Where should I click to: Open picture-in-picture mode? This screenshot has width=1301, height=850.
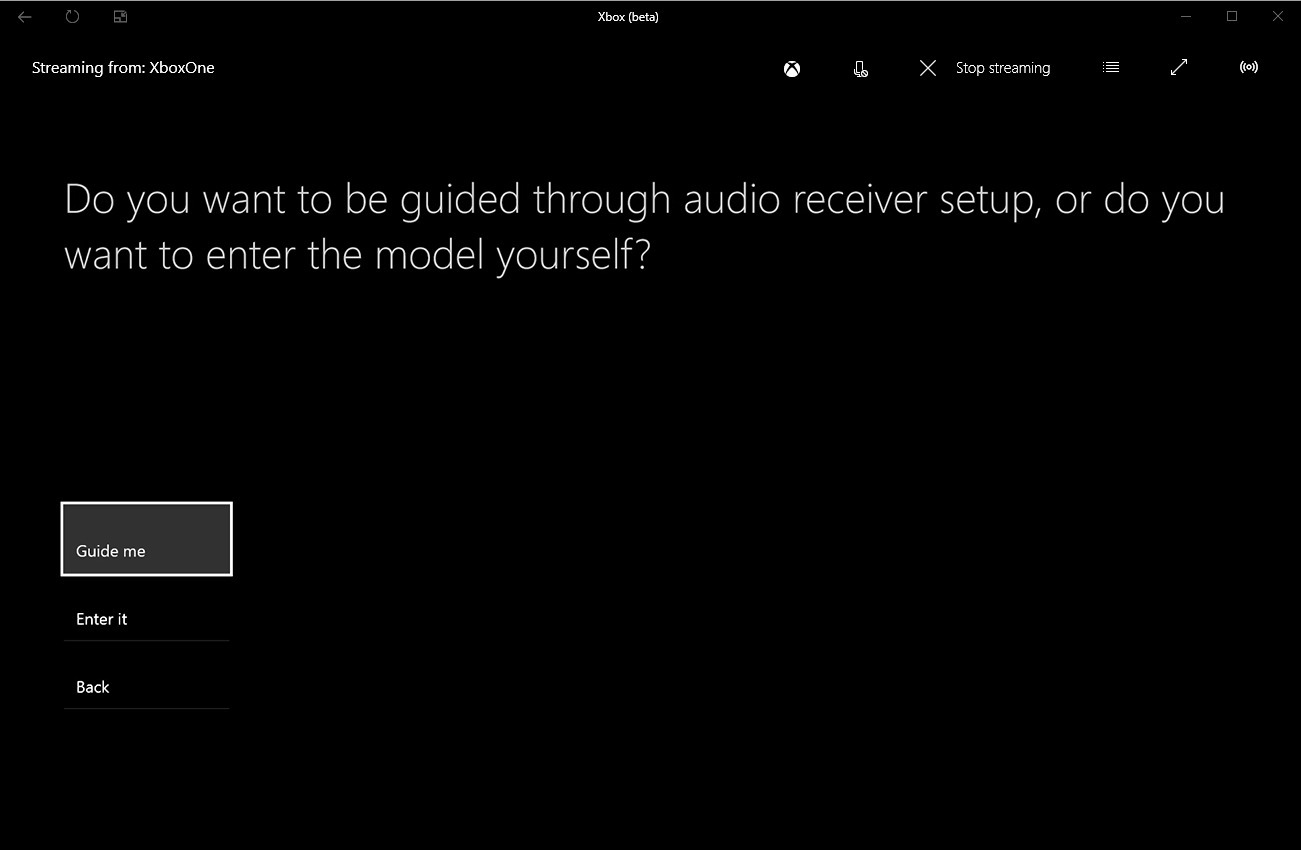tap(119, 16)
